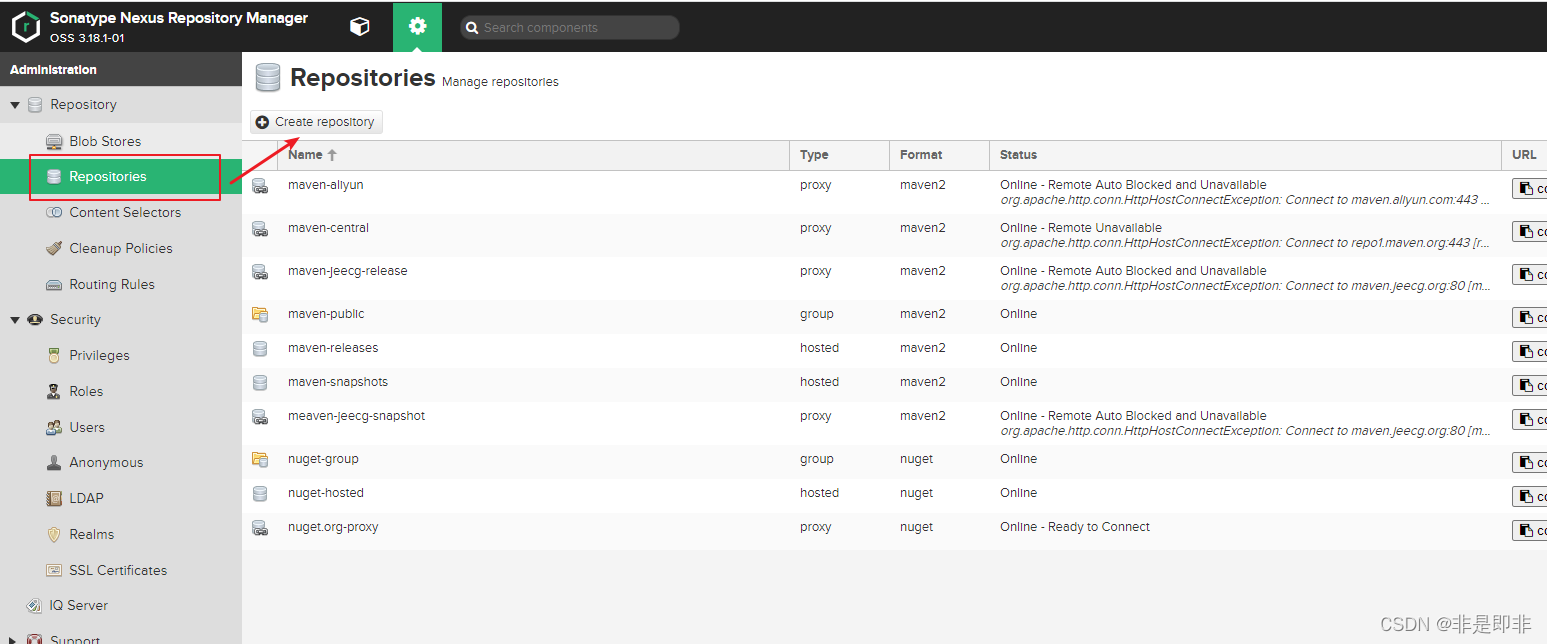Image resolution: width=1547 pixels, height=644 pixels.
Task: Open the maven-public repository name
Action: (x=326, y=314)
